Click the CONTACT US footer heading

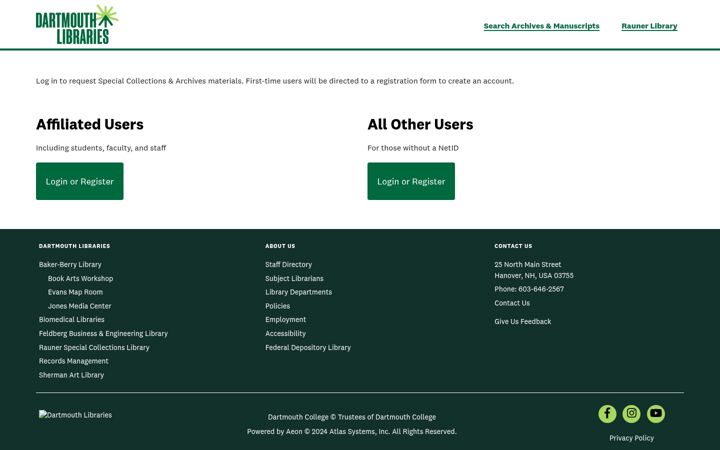pos(513,246)
